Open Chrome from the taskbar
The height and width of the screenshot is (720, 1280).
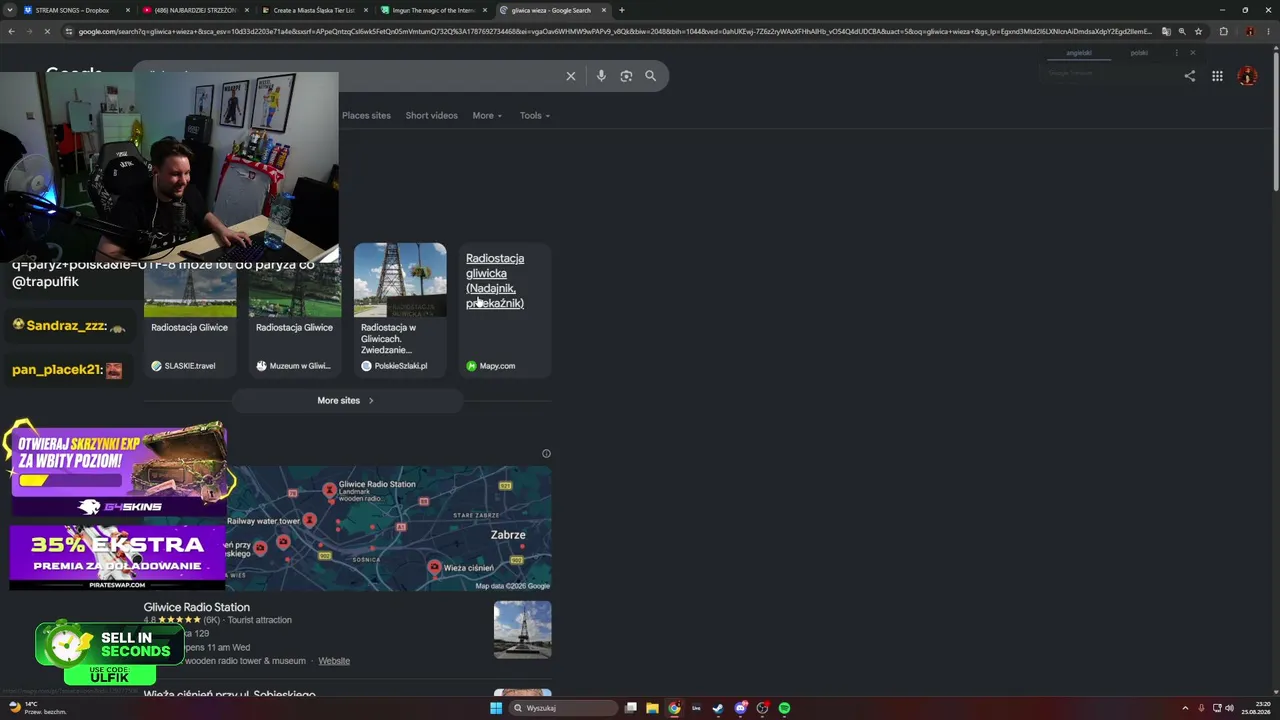coord(674,708)
